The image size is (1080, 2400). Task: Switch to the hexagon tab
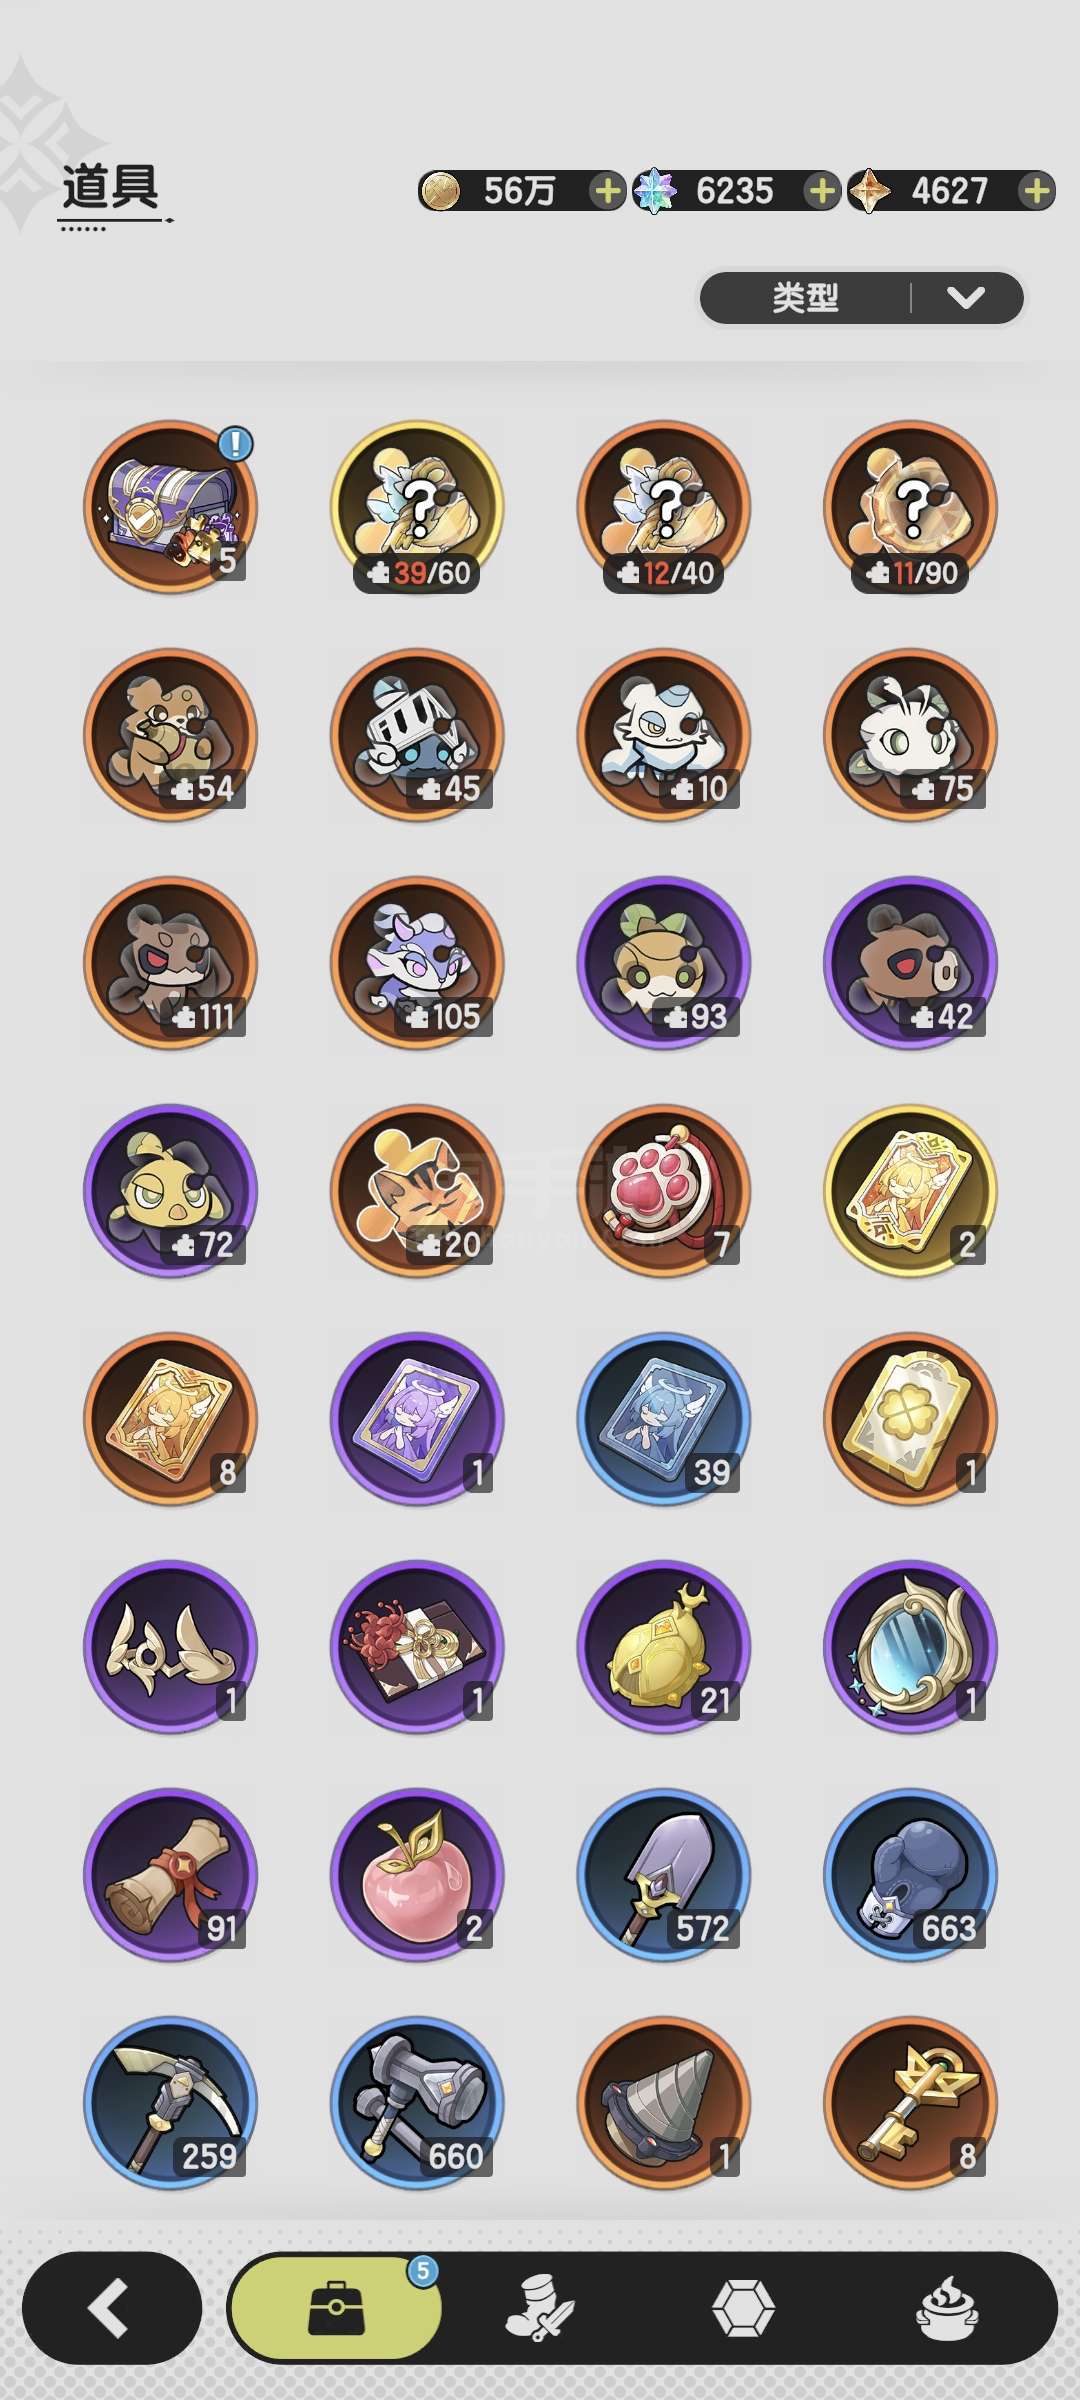[x=743, y=2308]
